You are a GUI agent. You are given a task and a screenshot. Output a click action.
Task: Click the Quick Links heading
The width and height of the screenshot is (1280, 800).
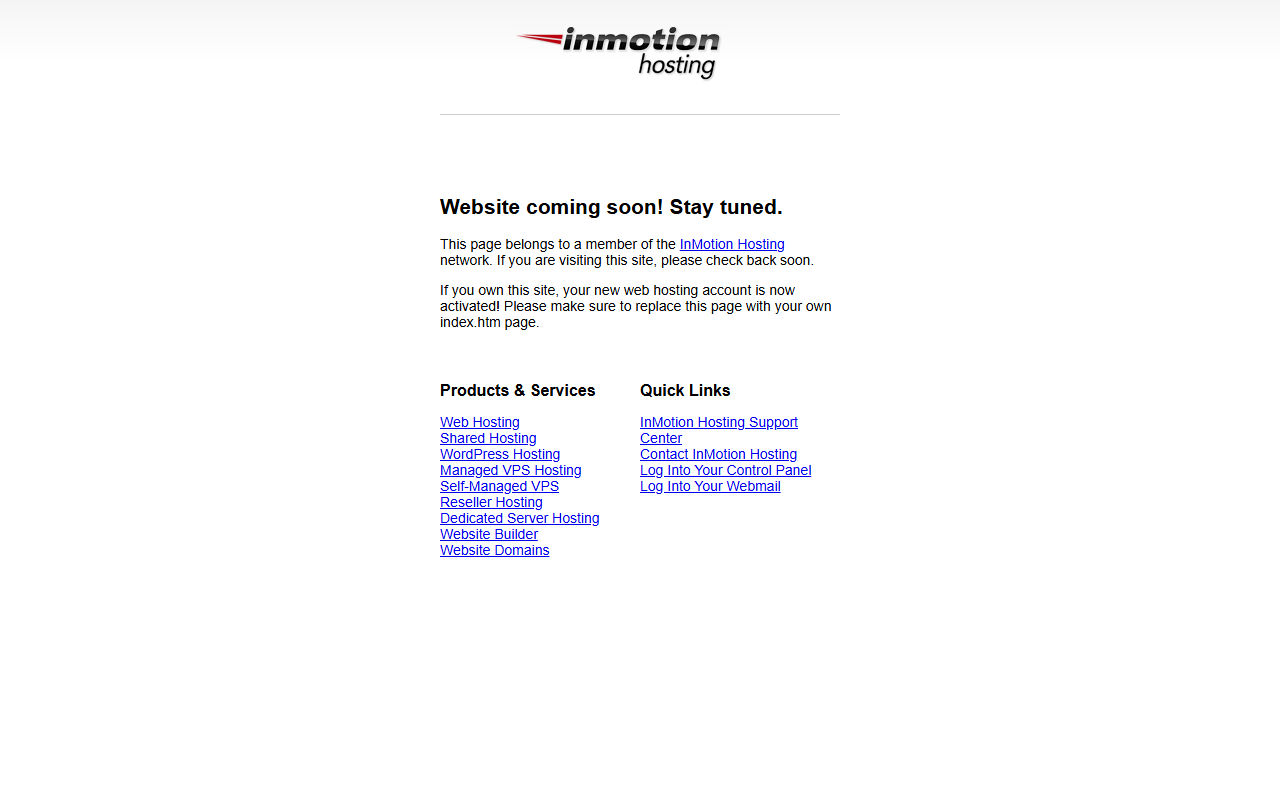coord(685,390)
